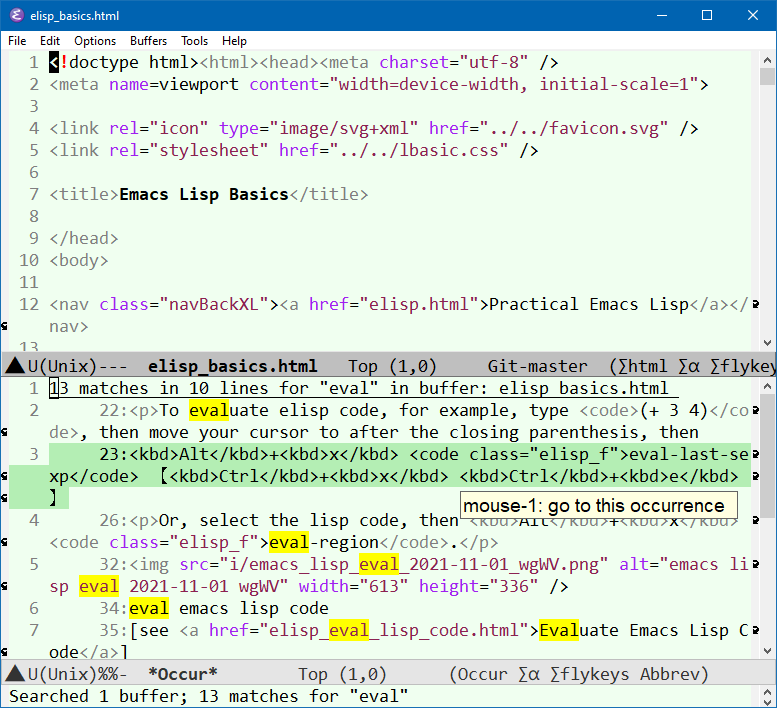Click the Emacs icon in title bar
777x708 pixels.
pos(16,15)
